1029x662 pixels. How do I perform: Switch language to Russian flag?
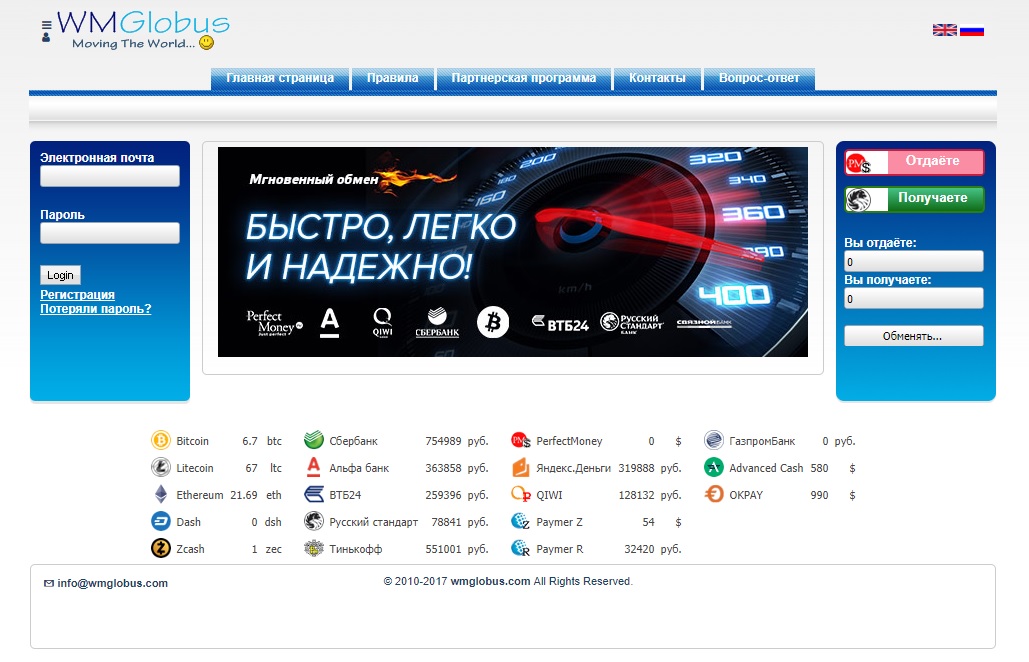pos(971,30)
